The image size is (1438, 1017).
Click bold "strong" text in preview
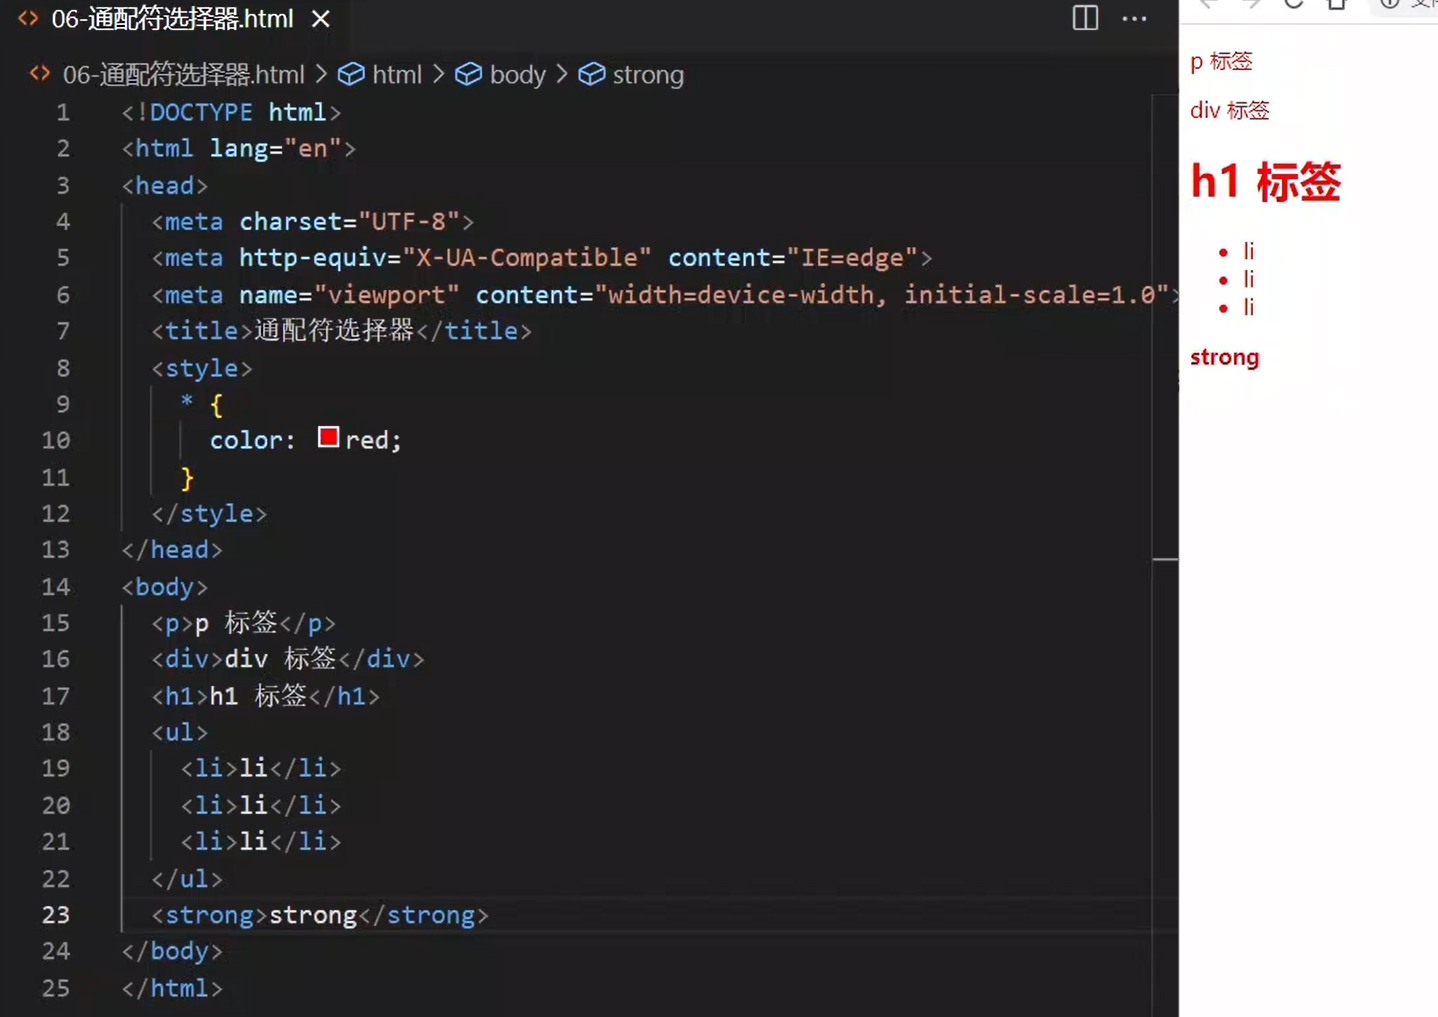tap(1225, 358)
